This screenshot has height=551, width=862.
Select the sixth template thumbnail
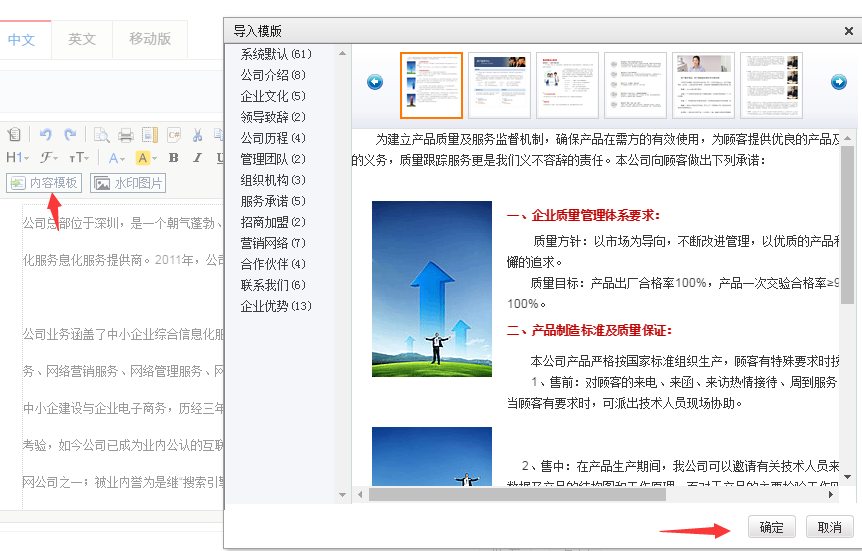coord(772,85)
